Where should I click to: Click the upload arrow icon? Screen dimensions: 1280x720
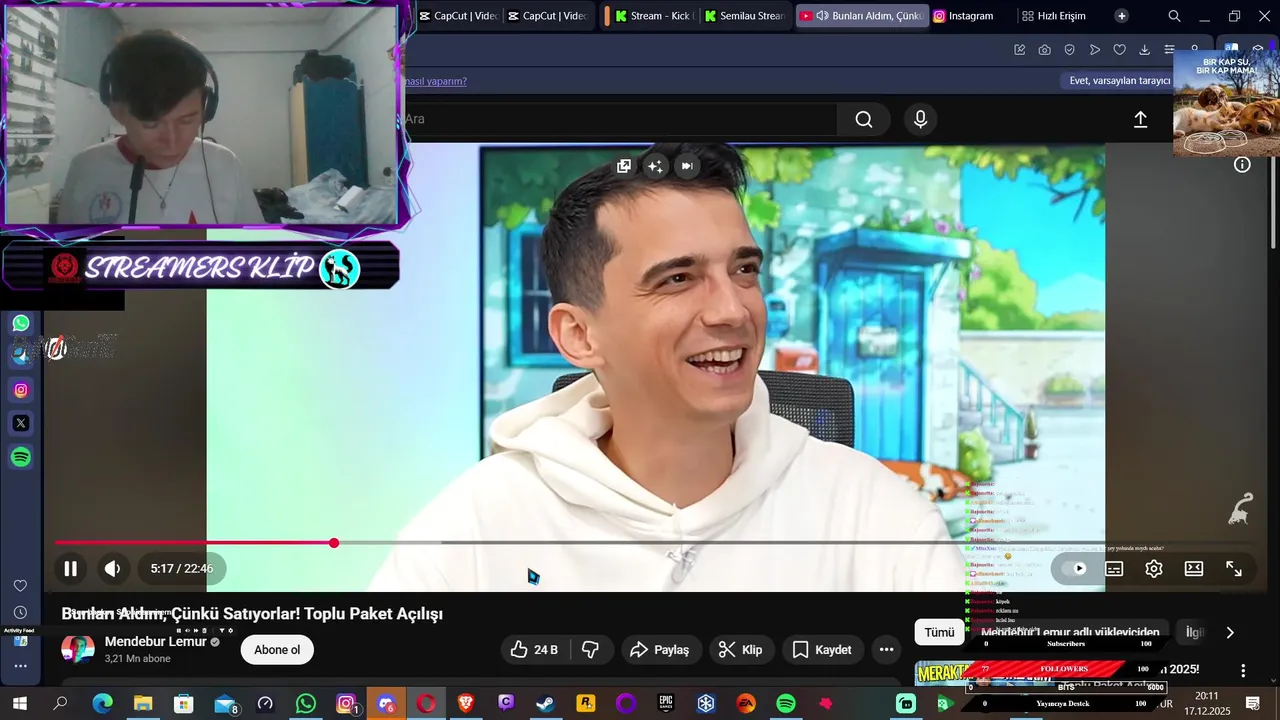1140,120
